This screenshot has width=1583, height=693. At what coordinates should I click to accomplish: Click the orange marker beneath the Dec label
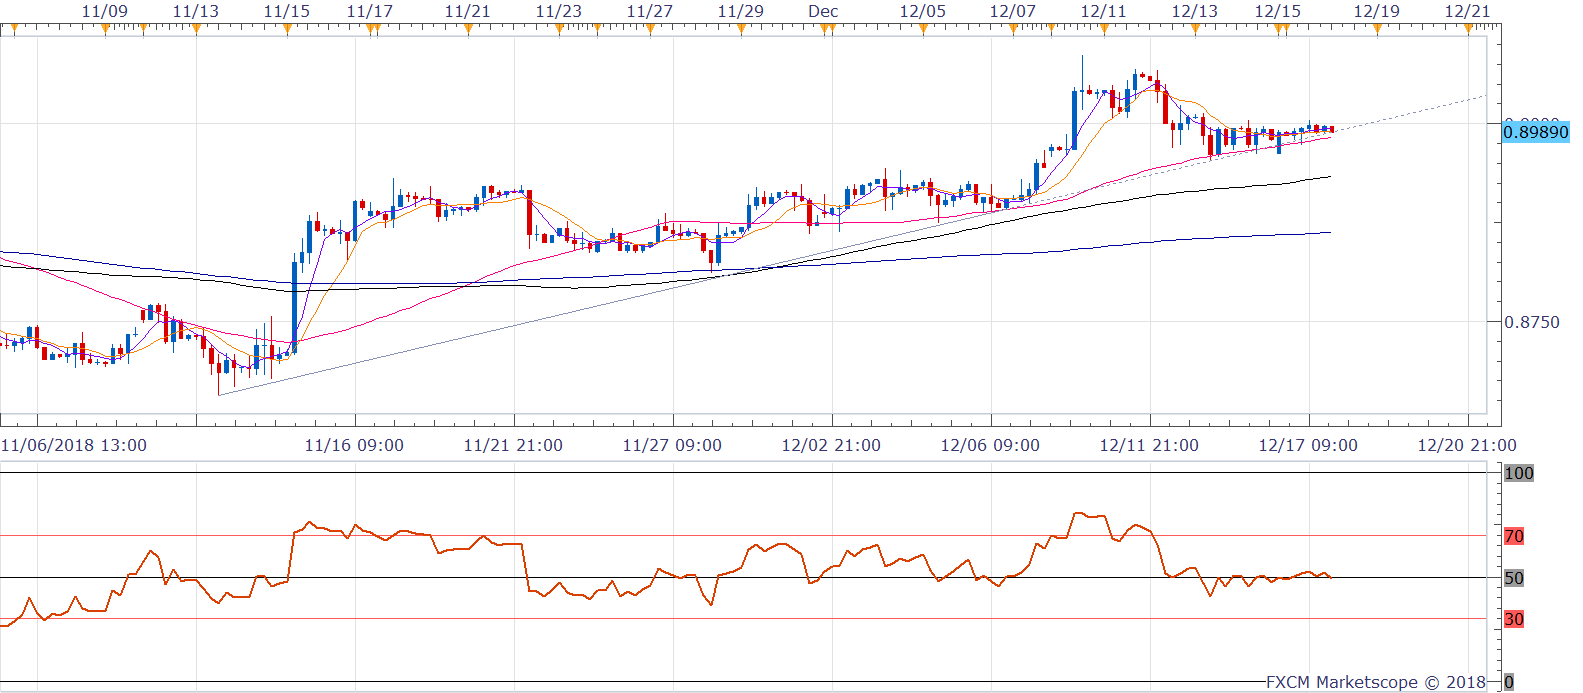click(826, 28)
